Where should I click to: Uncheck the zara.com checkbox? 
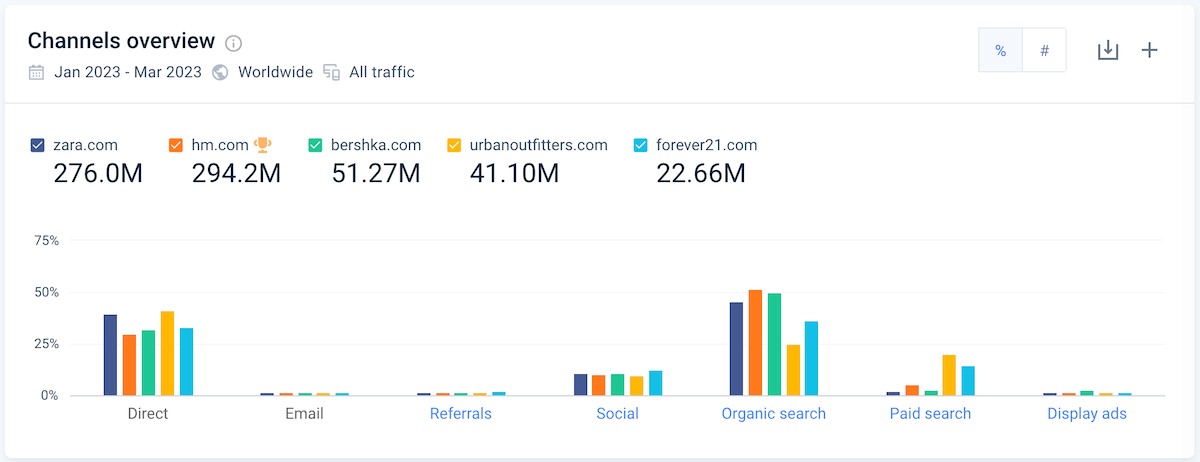click(38, 145)
